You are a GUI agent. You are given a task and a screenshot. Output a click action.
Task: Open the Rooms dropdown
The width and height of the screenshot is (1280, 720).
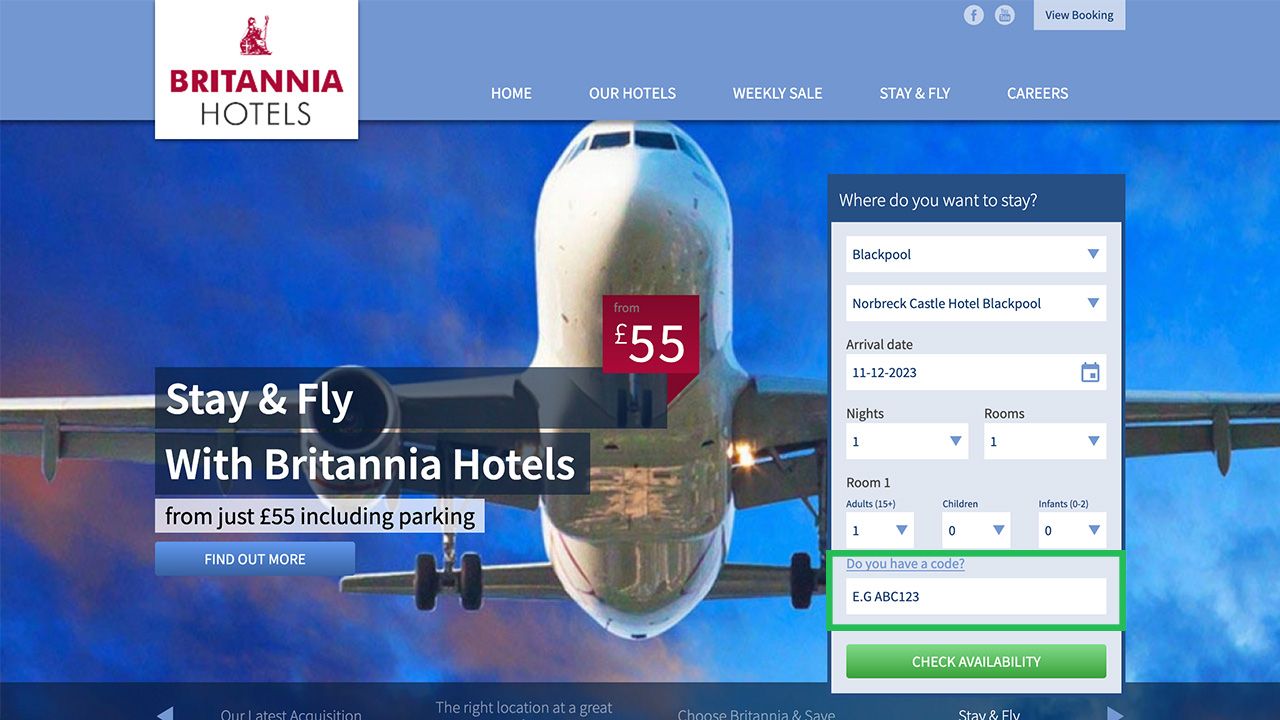click(1045, 441)
